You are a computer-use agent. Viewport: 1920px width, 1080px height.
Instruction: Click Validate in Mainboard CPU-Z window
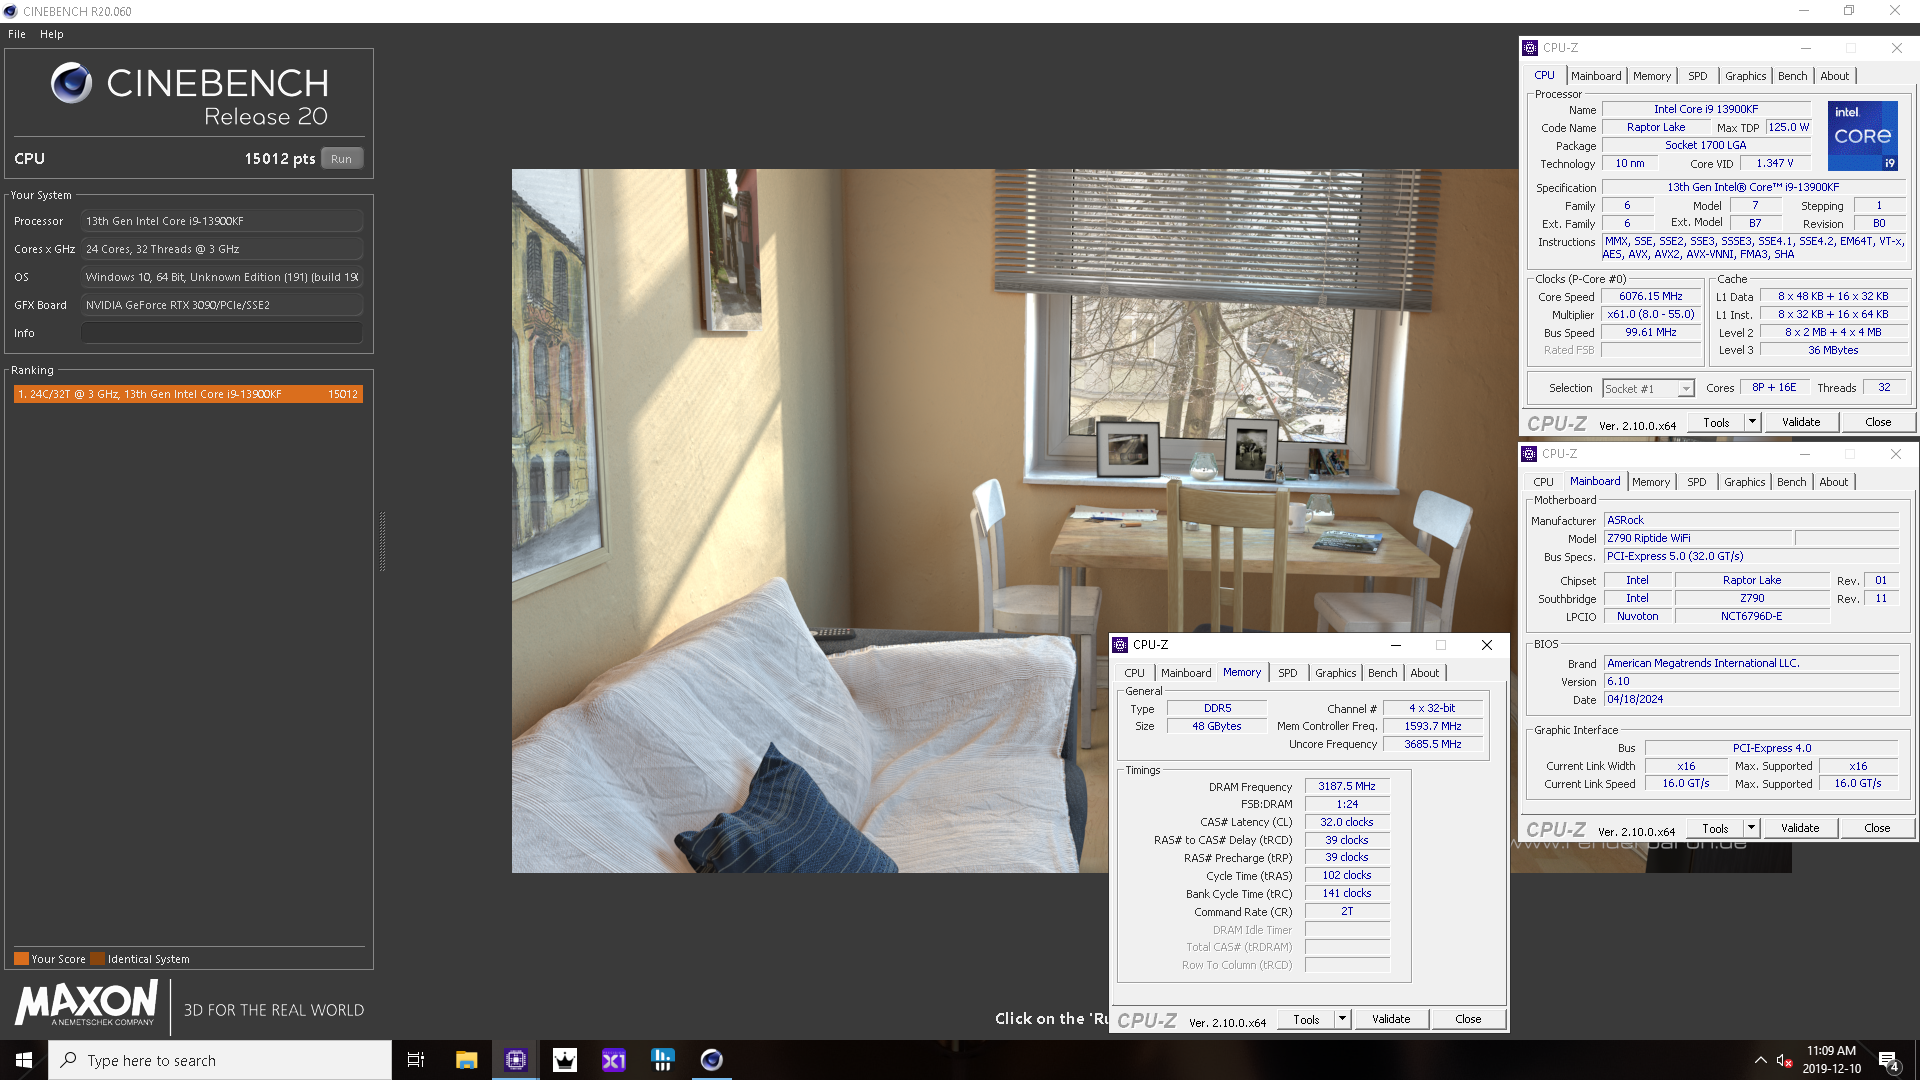pos(1800,828)
